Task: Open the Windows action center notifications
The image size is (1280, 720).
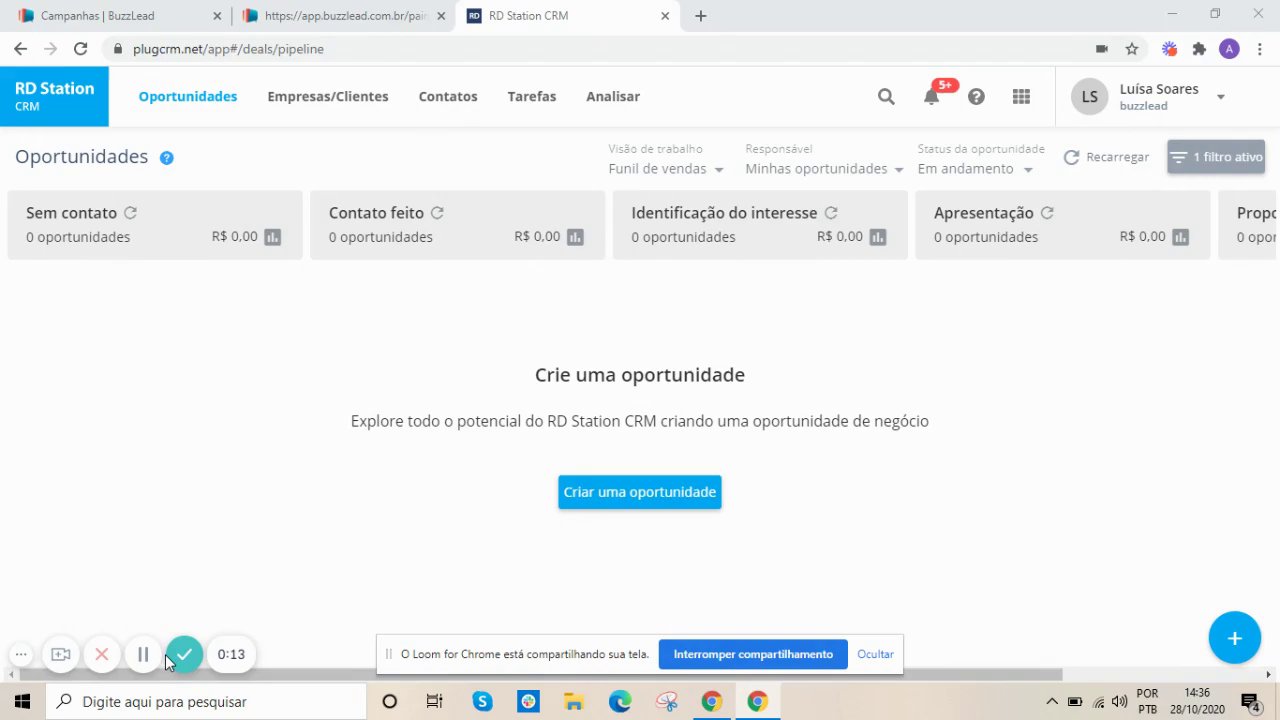Action: (x=1250, y=701)
